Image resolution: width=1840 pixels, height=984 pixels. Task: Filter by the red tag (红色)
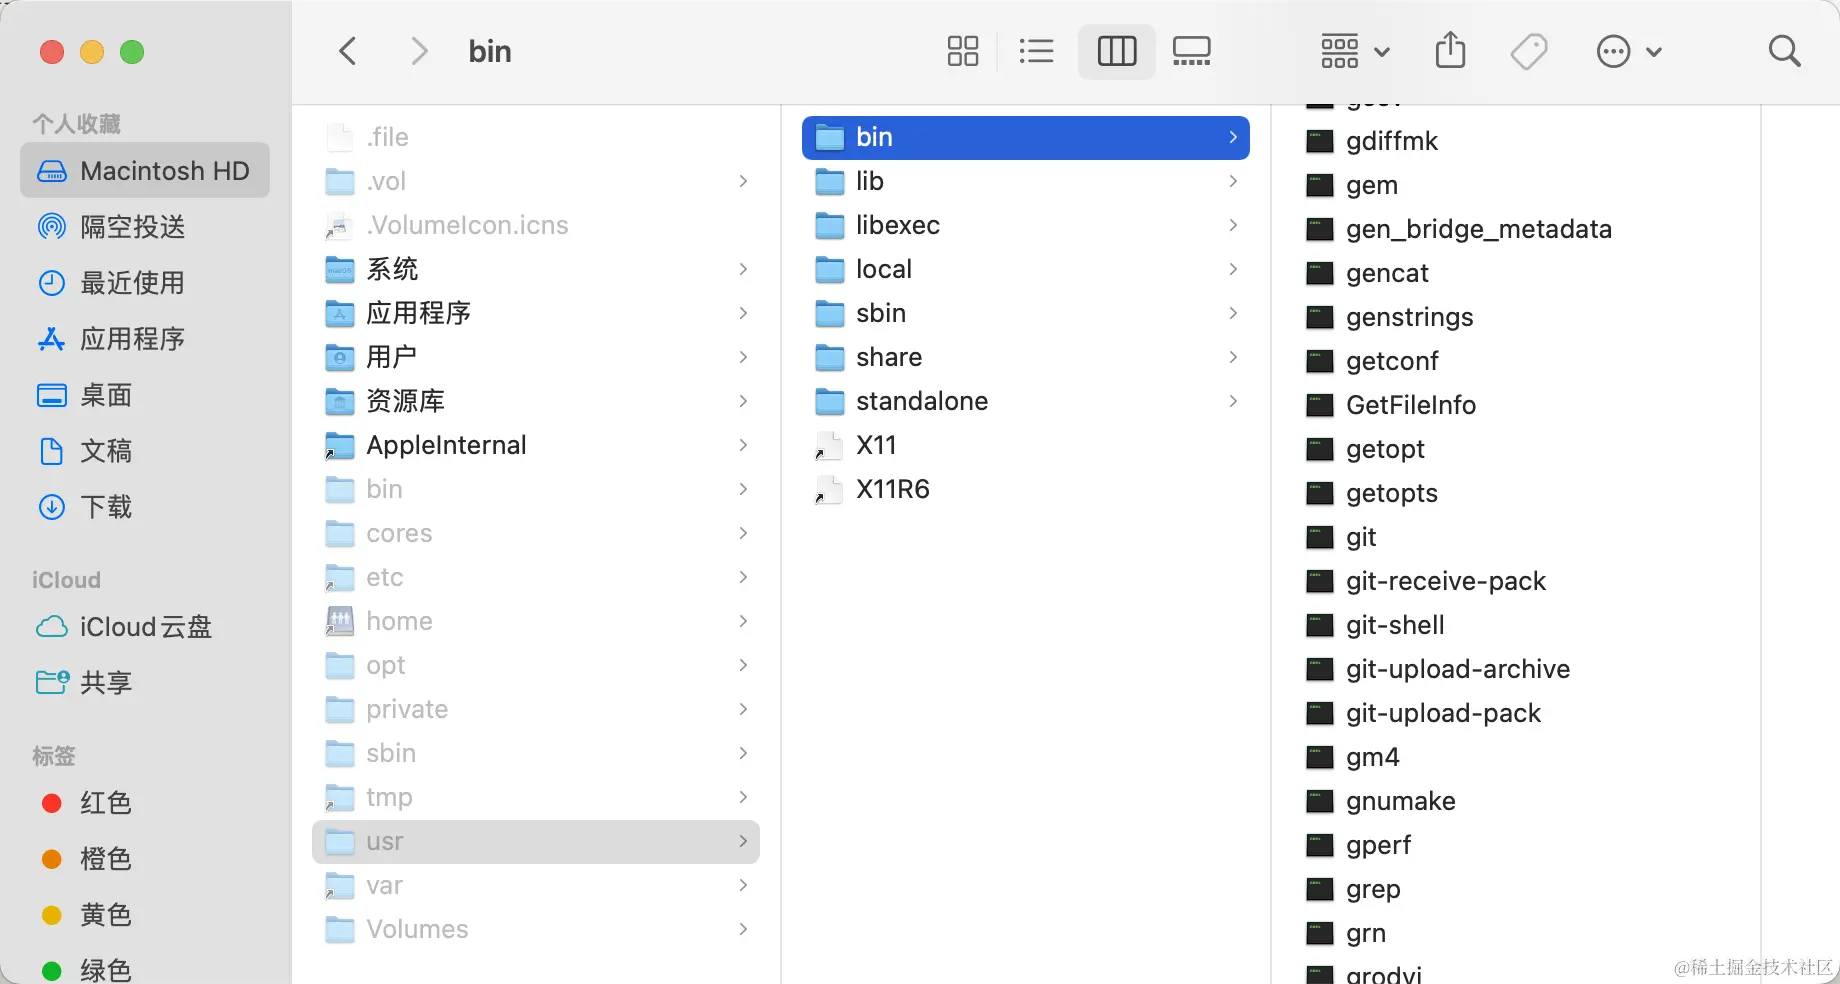pyautogui.click(x=145, y=803)
